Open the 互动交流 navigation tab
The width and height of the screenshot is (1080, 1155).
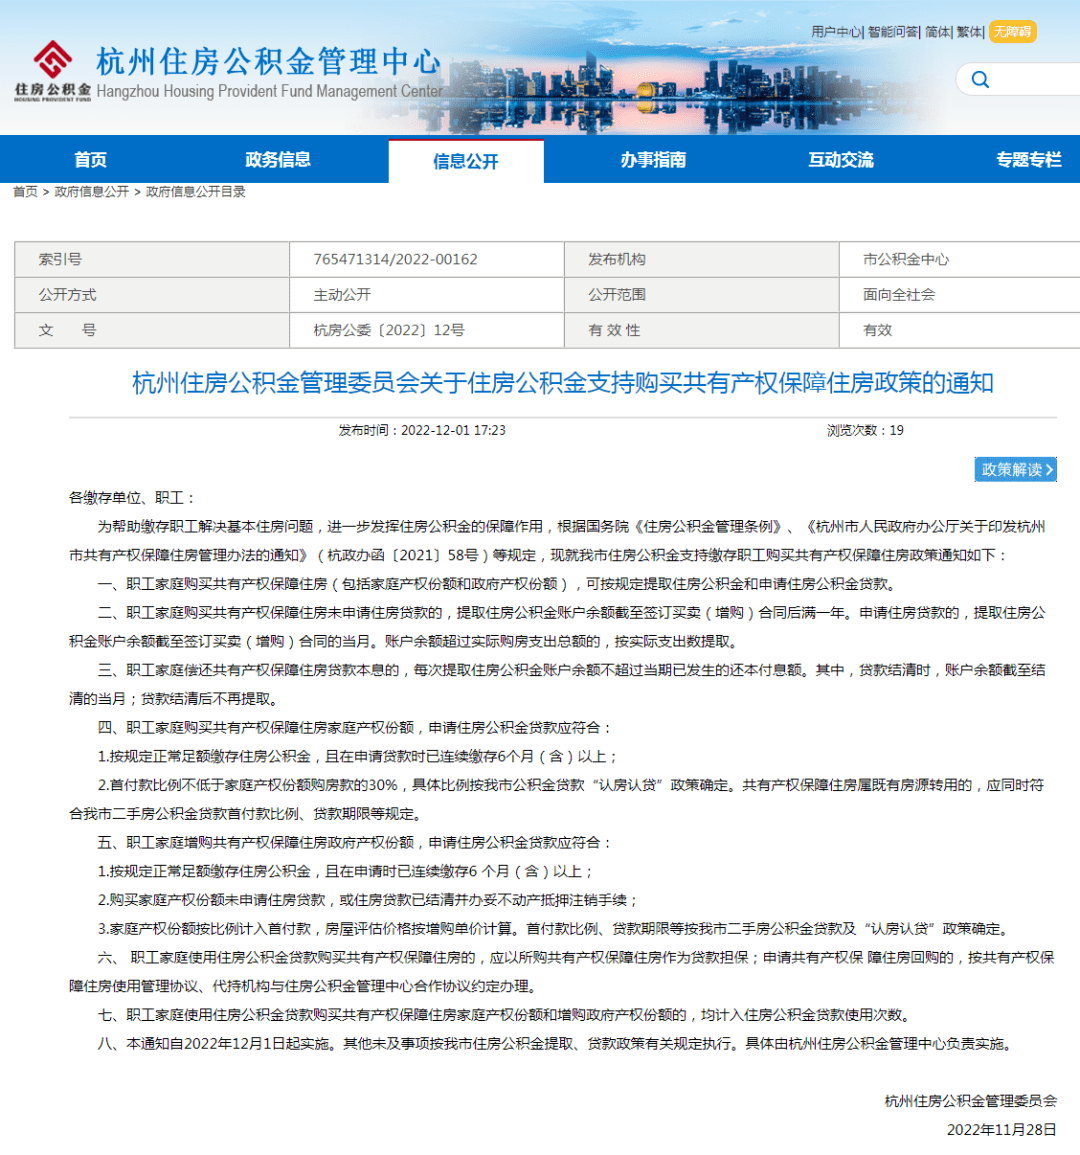[x=841, y=160]
